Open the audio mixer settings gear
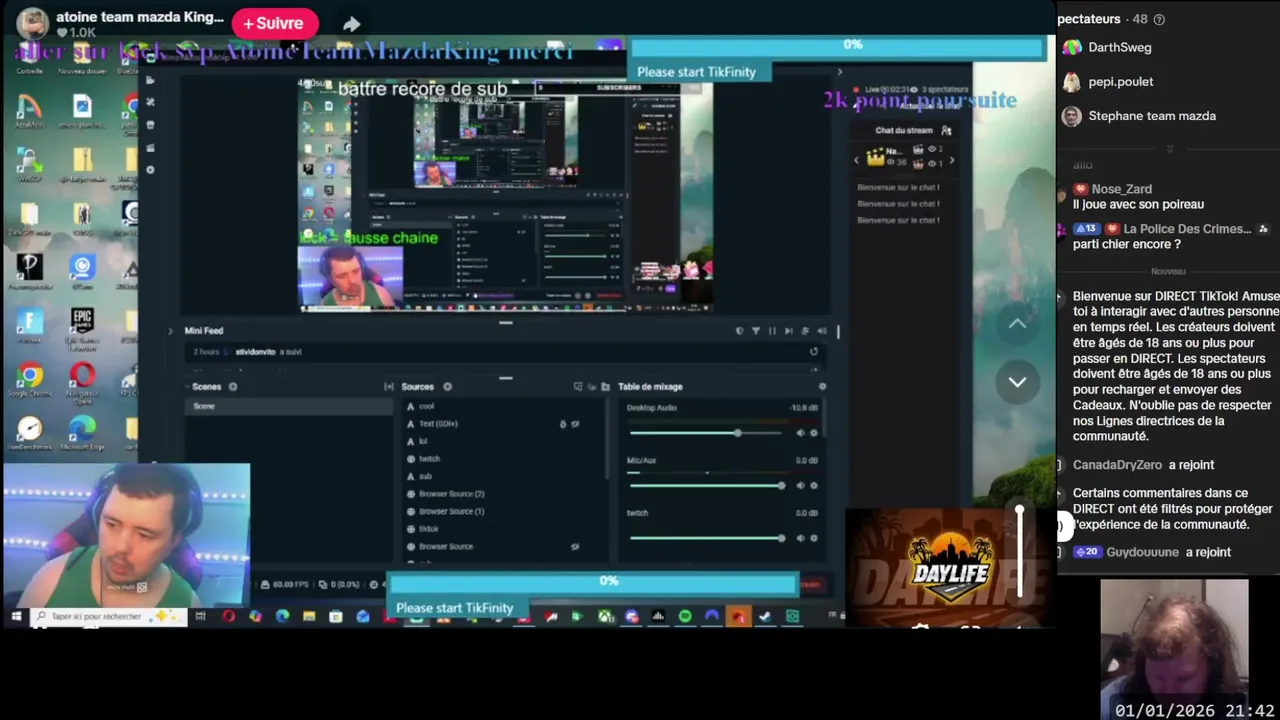The image size is (1280, 720). (x=822, y=386)
